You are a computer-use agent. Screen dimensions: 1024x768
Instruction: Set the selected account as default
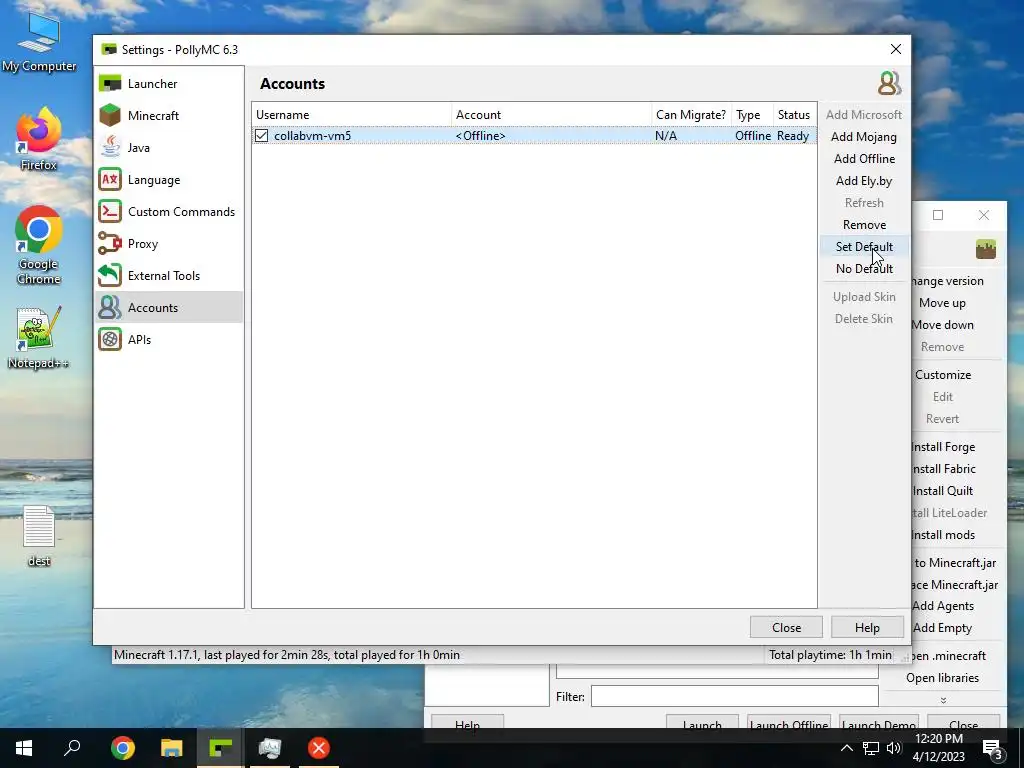(x=863, y=247)
